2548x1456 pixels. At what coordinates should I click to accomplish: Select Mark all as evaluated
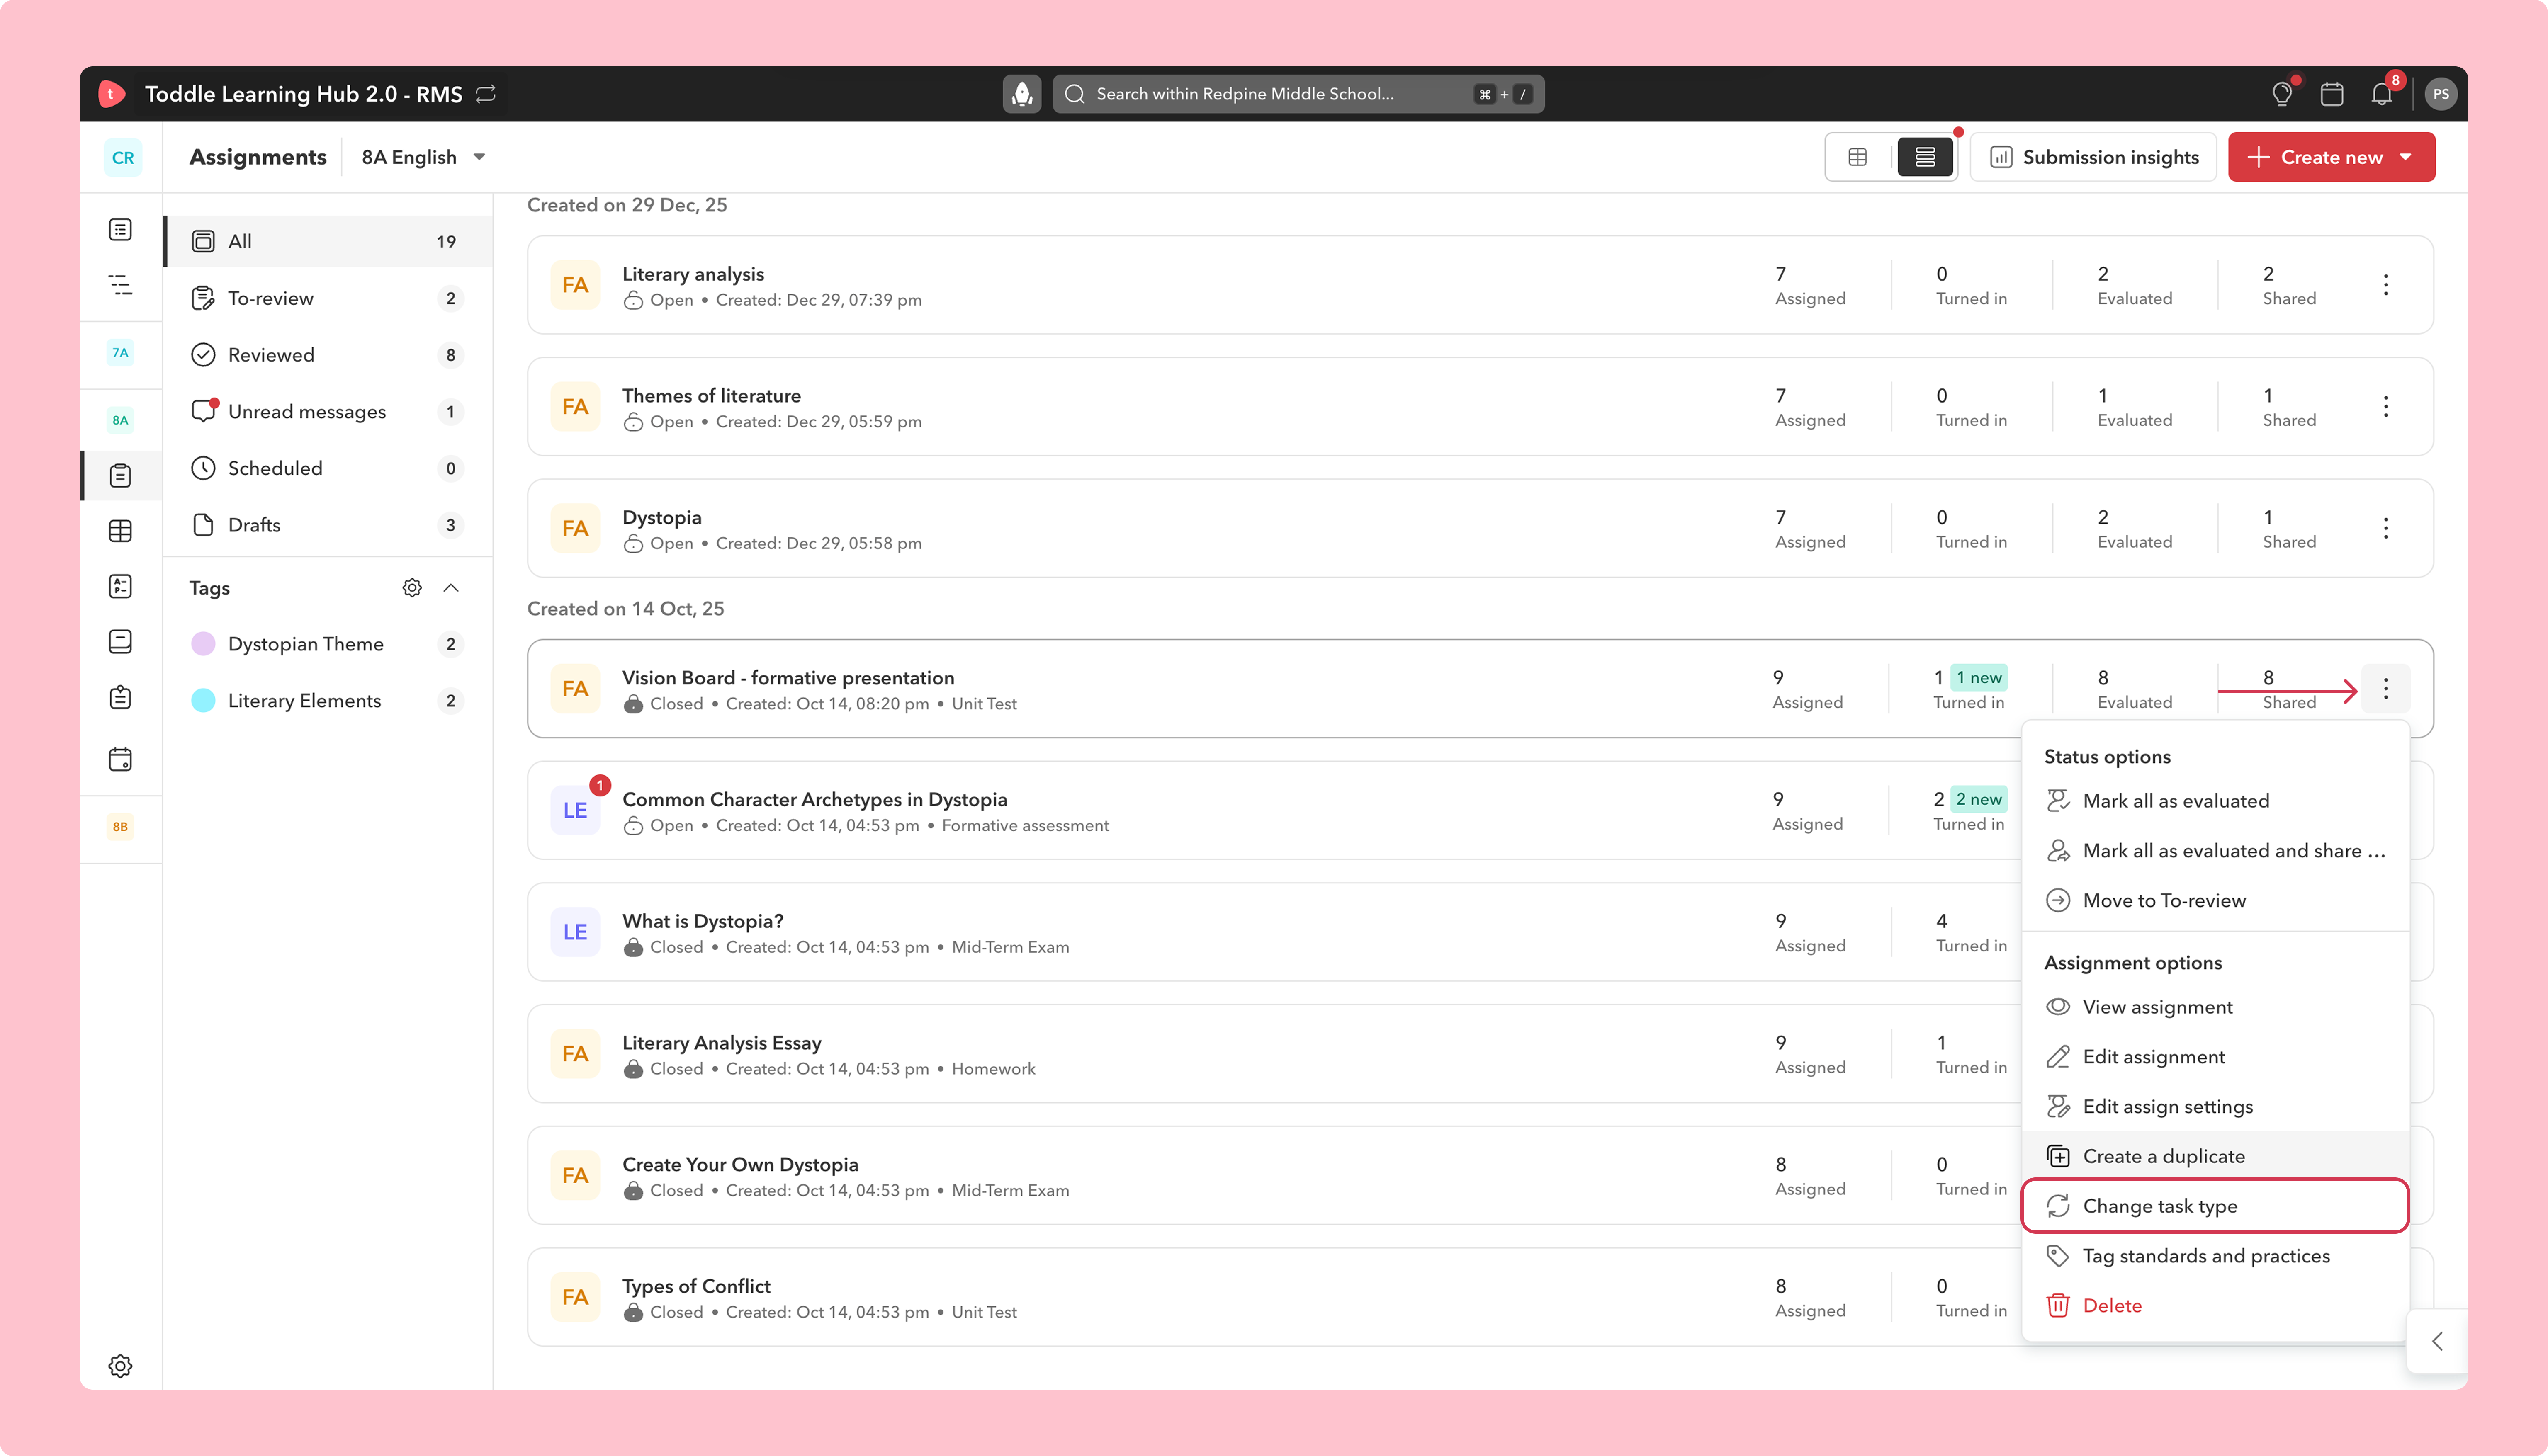point(2214,801)
